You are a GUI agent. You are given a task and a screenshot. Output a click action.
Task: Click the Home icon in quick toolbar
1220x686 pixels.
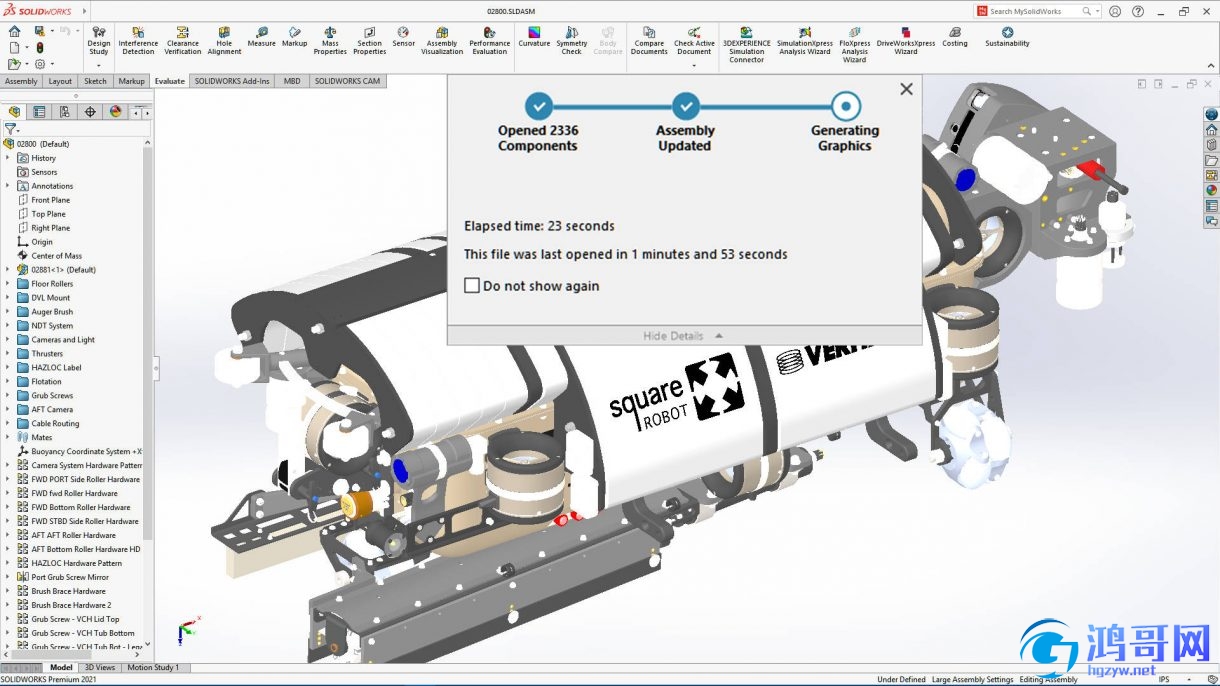pyautogui.click(x=14, y=31)
